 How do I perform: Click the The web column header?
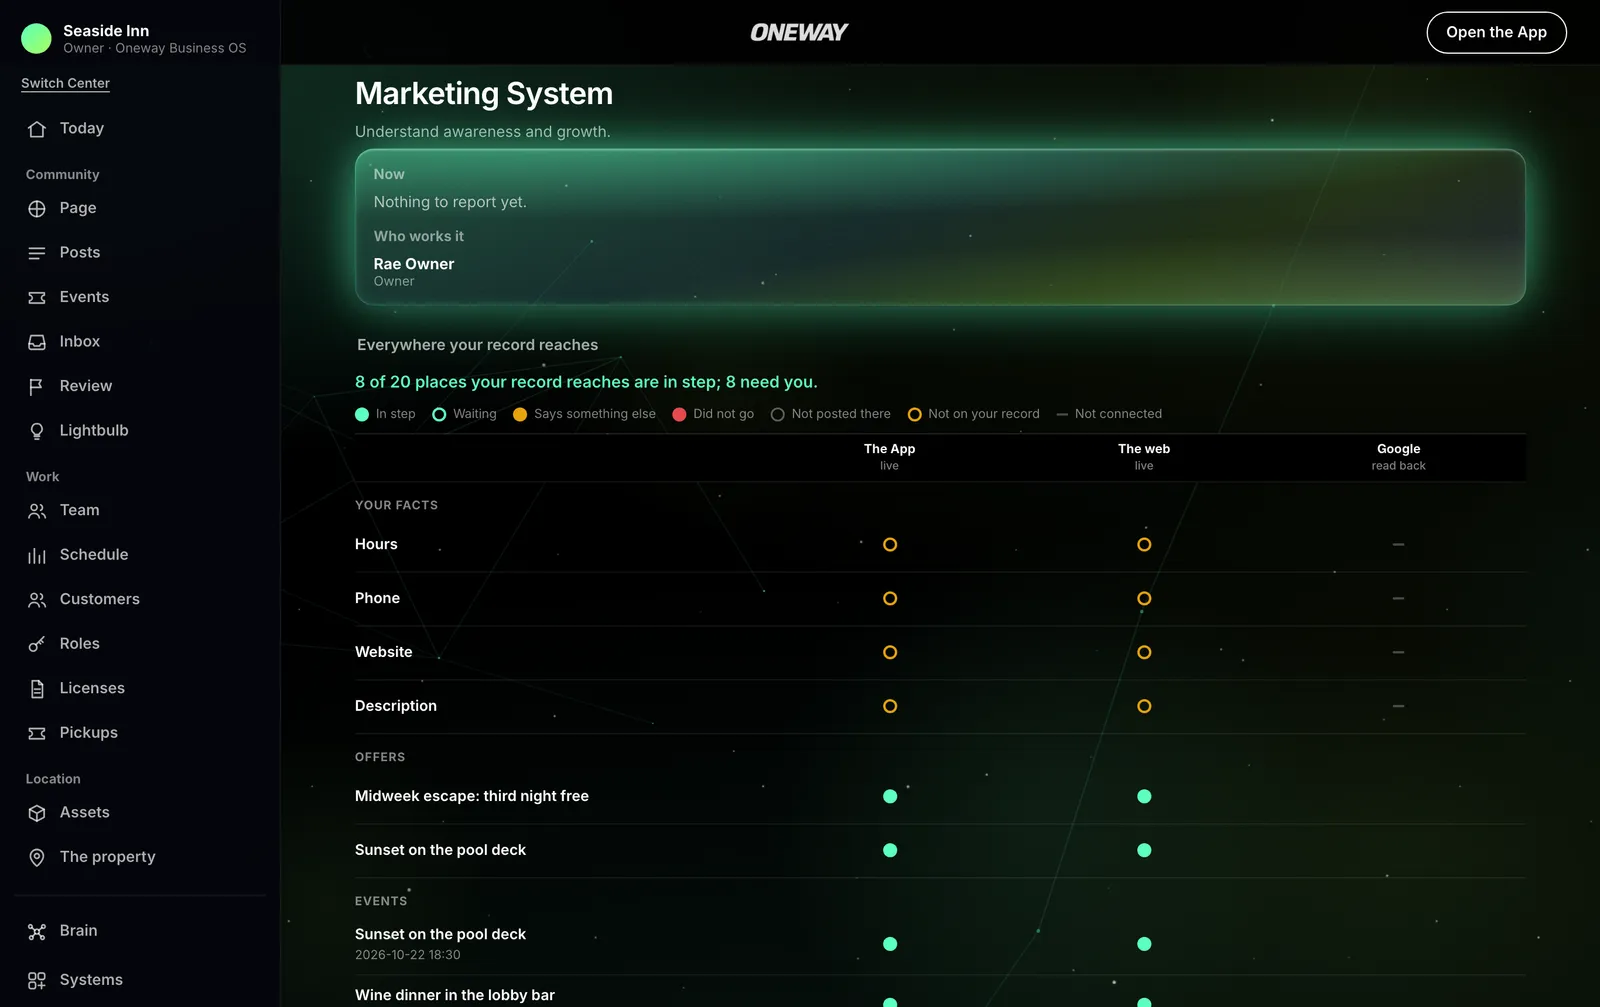coord(1144,457)
